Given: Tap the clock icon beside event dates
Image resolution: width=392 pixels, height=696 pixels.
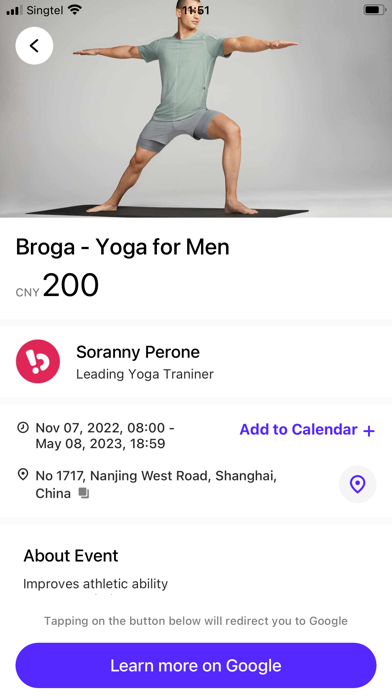Looking at the screenshot, I should 23,428.
